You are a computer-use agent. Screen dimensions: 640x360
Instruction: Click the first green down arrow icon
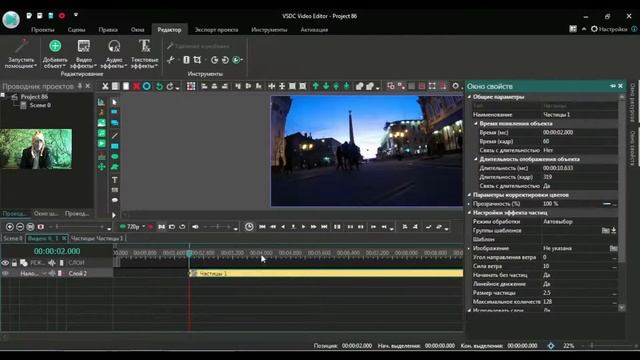(326, 86)
